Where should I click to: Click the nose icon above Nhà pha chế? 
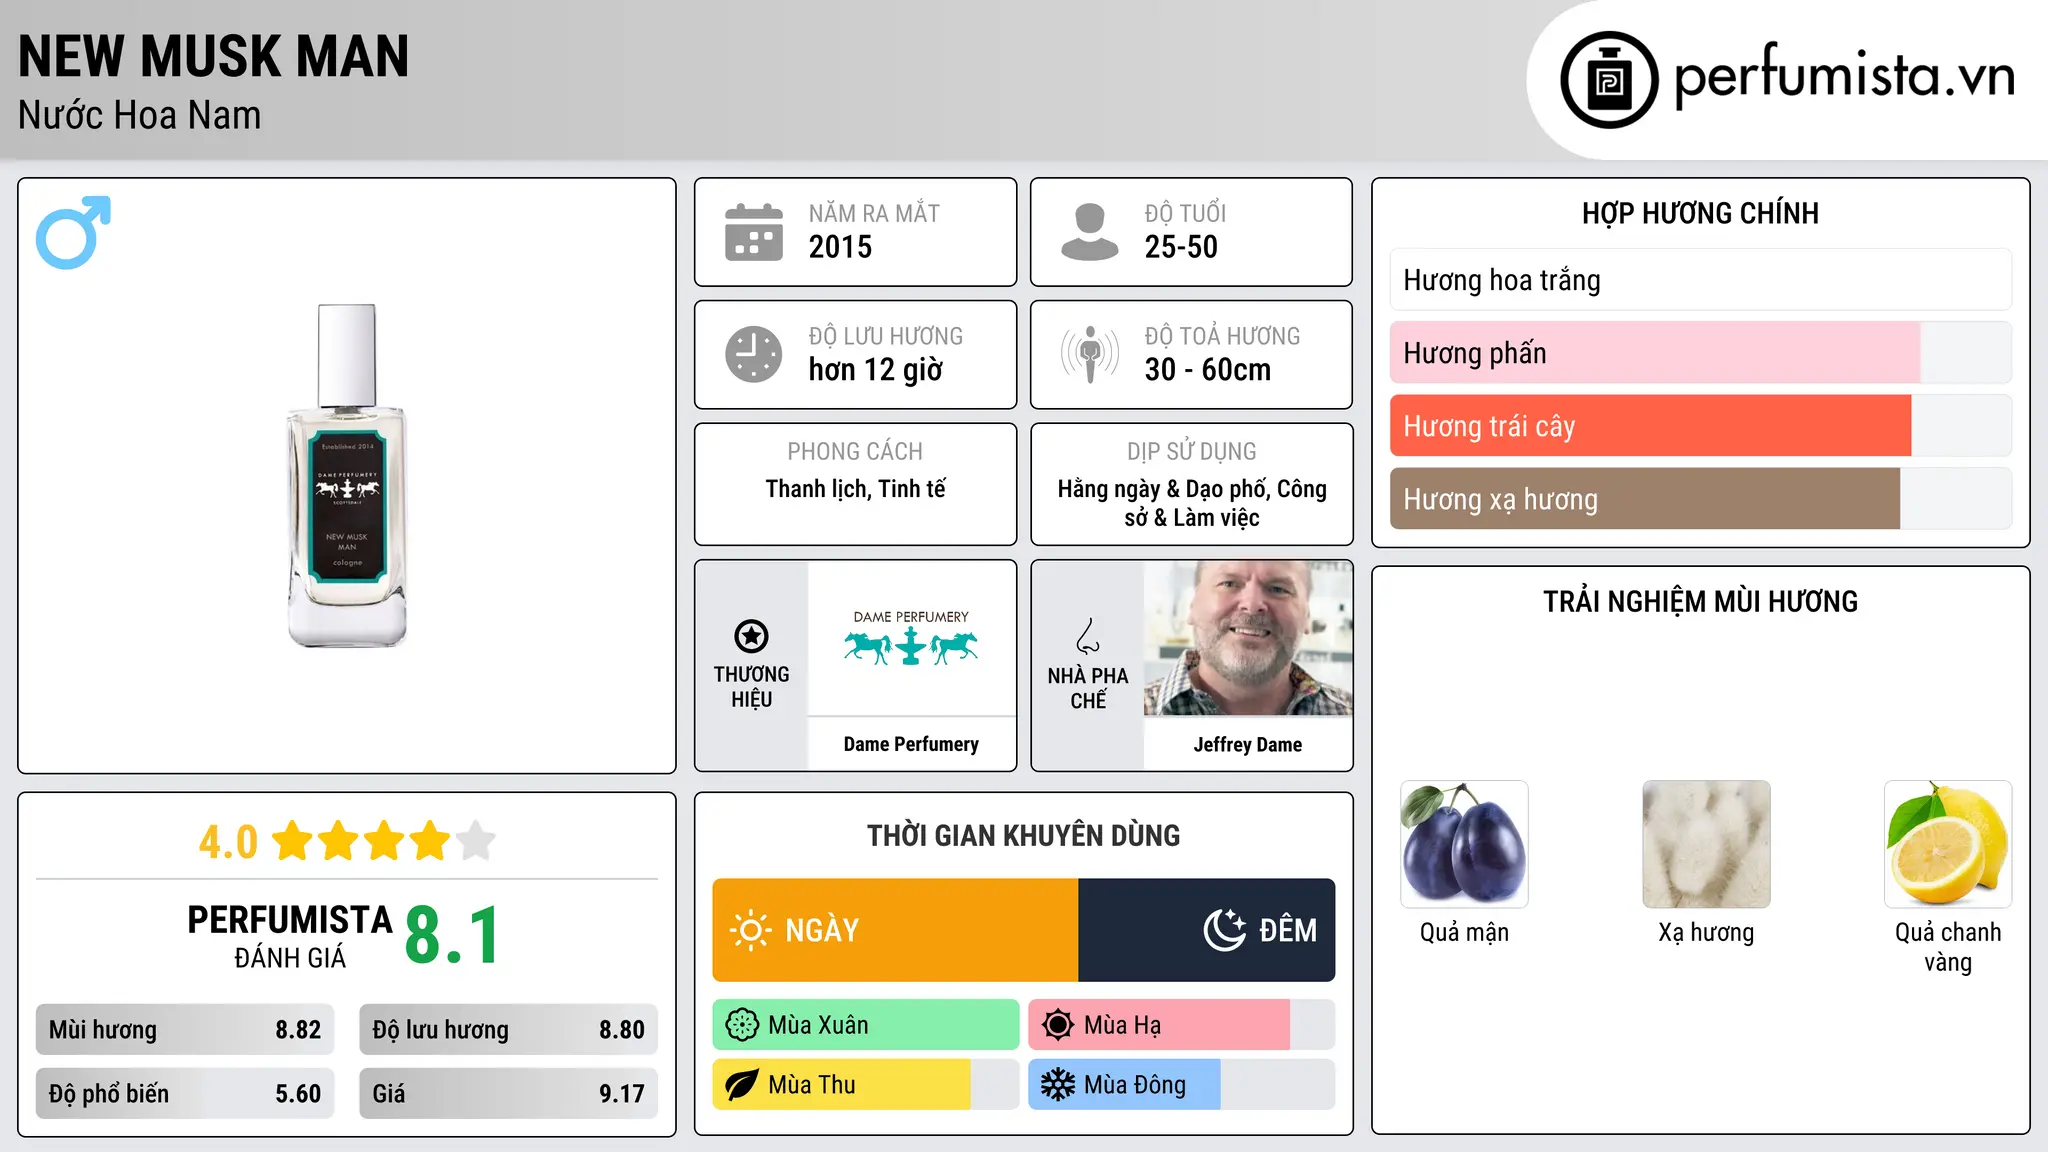pos(1088,636)
